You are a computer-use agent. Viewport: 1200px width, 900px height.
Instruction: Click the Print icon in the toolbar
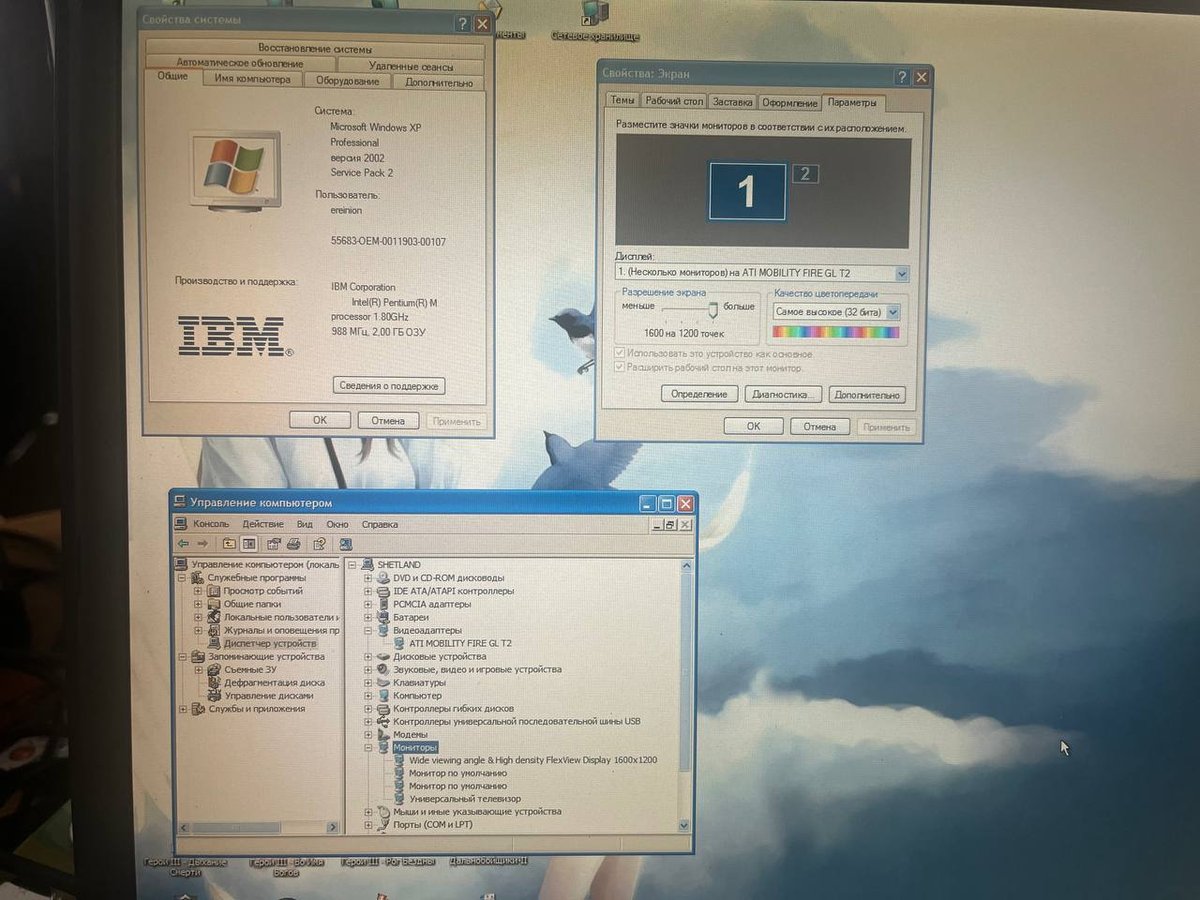[294, 544]
